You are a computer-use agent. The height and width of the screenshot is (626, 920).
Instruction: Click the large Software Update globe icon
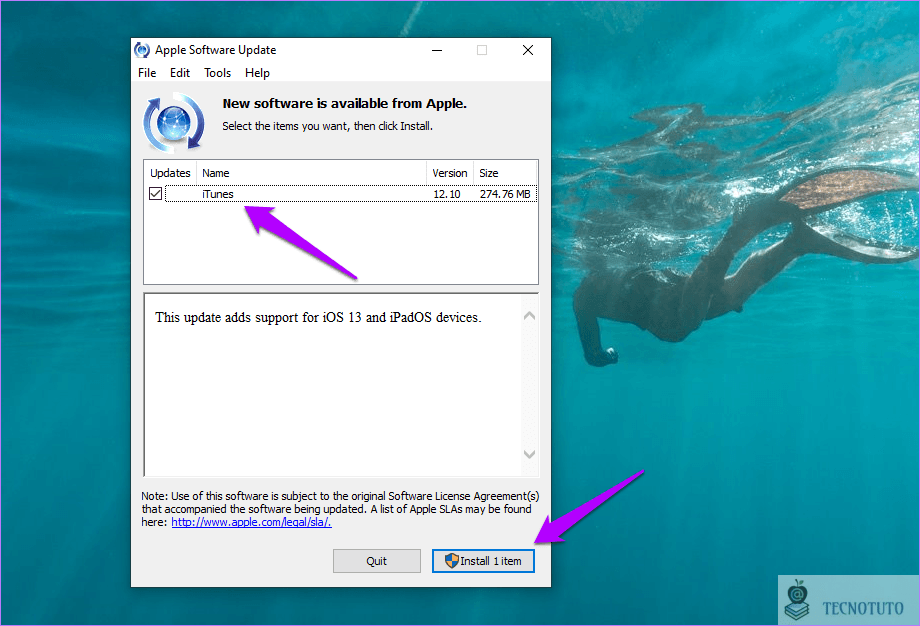(x=174, y=123)
